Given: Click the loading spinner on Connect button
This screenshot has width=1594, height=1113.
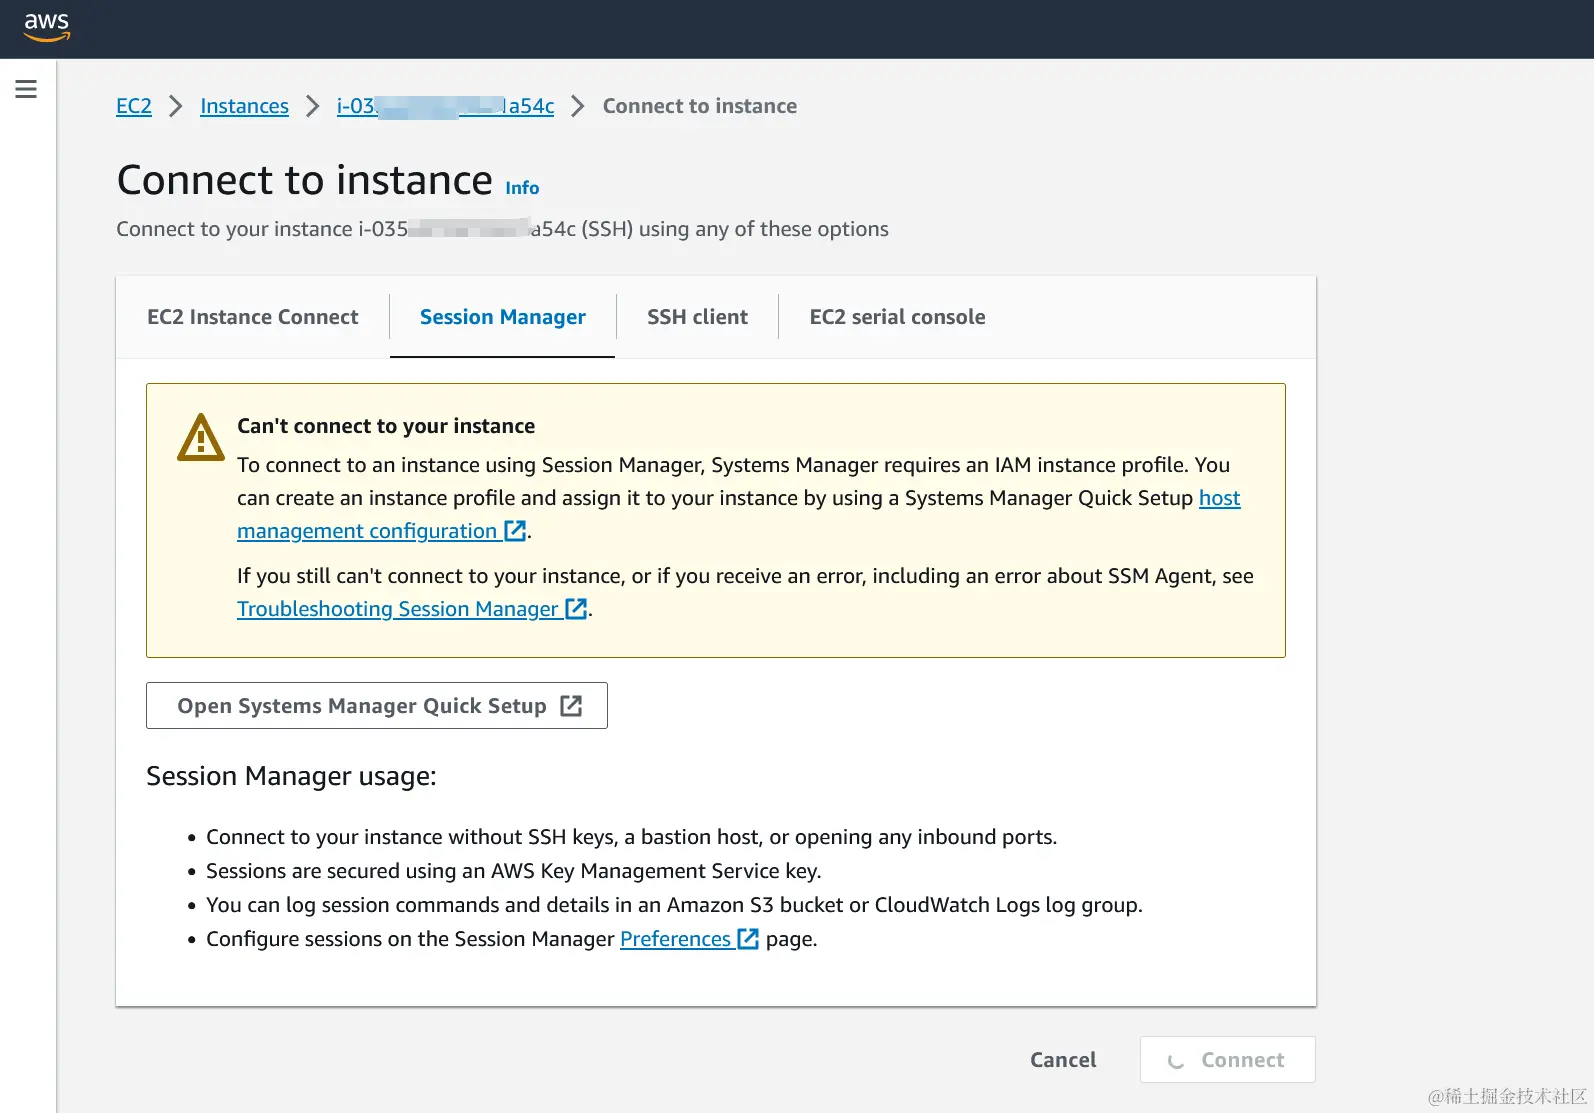Looking at the screenshot, I should (x=1176, y=1061).
